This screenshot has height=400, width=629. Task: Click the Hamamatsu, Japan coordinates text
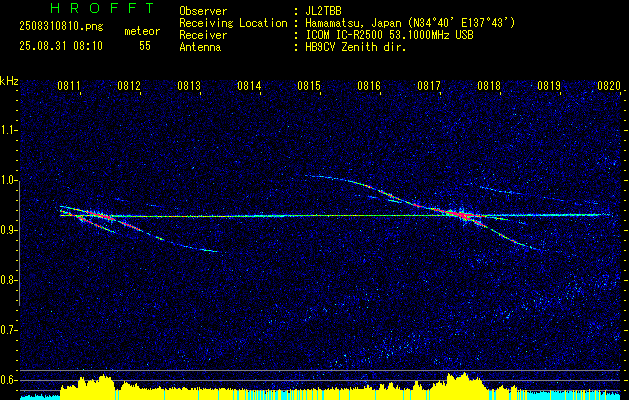[x=410, y=23]
